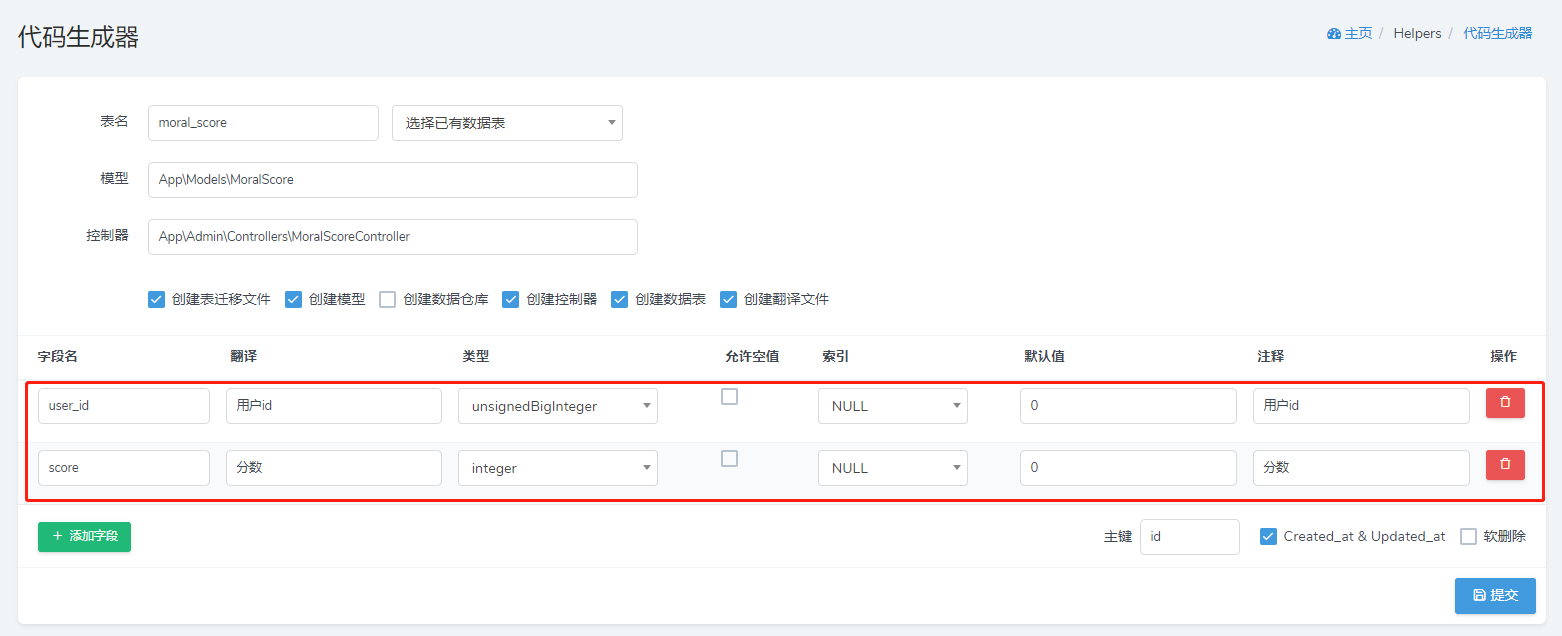Click default value input in user_id row
1562x636 pixels.
click(x=1128, y=406)
